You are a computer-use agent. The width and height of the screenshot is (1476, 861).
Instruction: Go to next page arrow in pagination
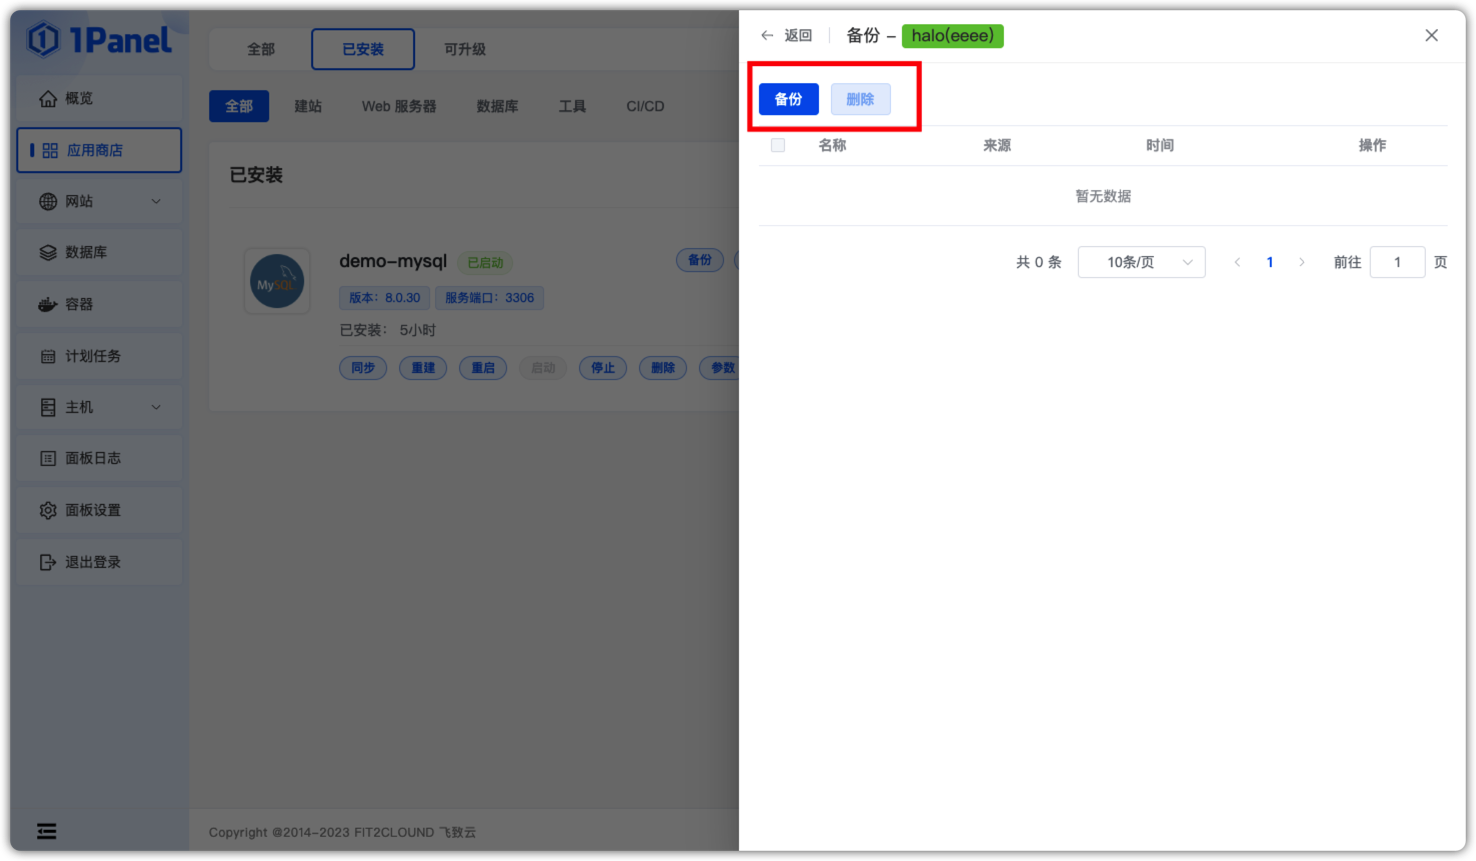(1302, 263)
